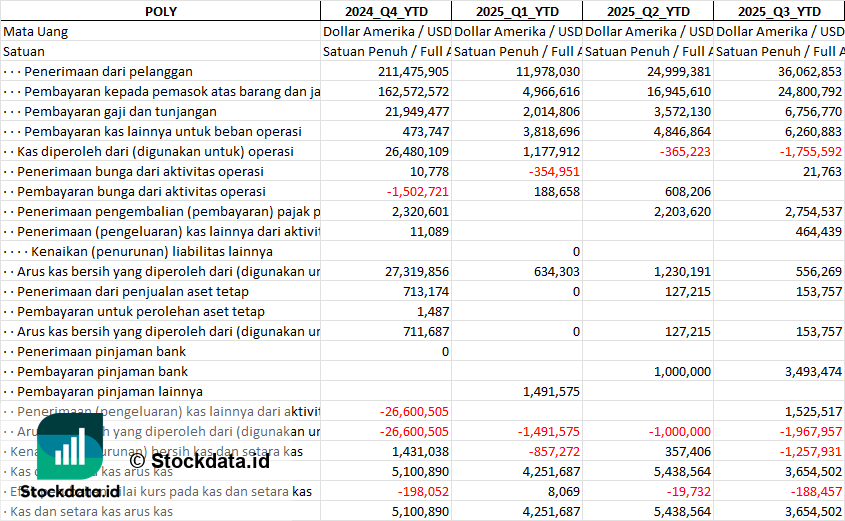Select cell with value 21,763
Image resolution: width=845 pixels, height=521 pixels.
[x=779, y=171]
